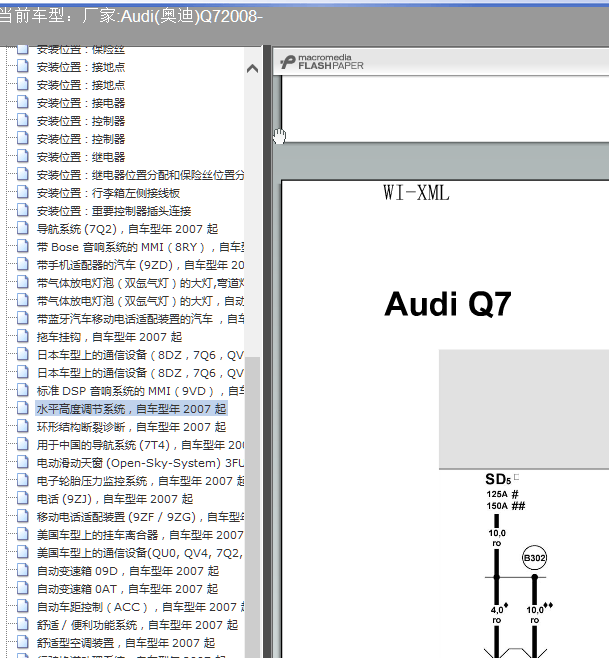Open 安装位置：接电器 entry
The height and width of the screenshot is (658, 609).
[81, 103]
